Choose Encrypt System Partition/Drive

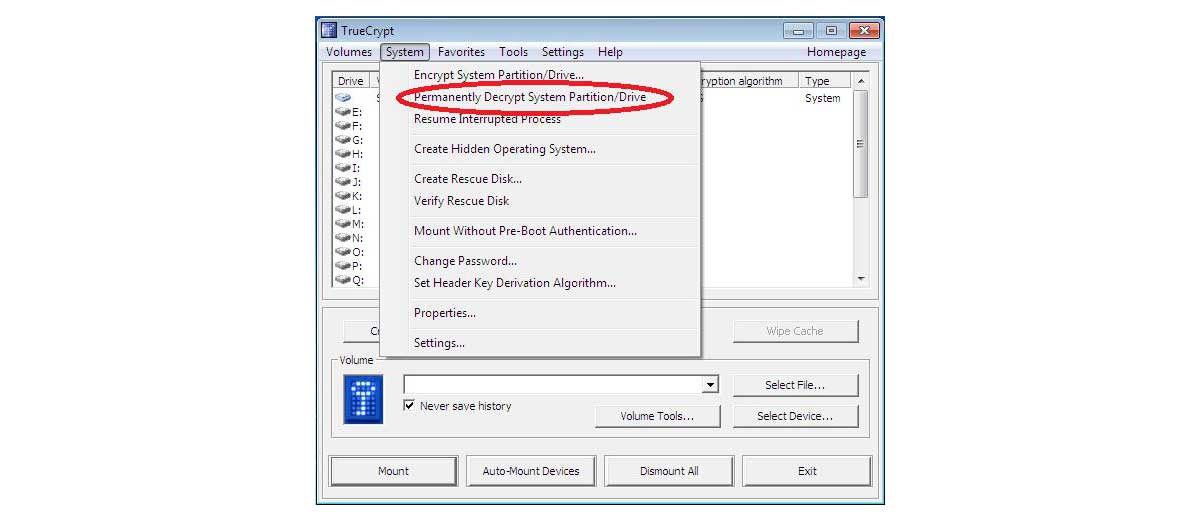[x=499, y=75]
